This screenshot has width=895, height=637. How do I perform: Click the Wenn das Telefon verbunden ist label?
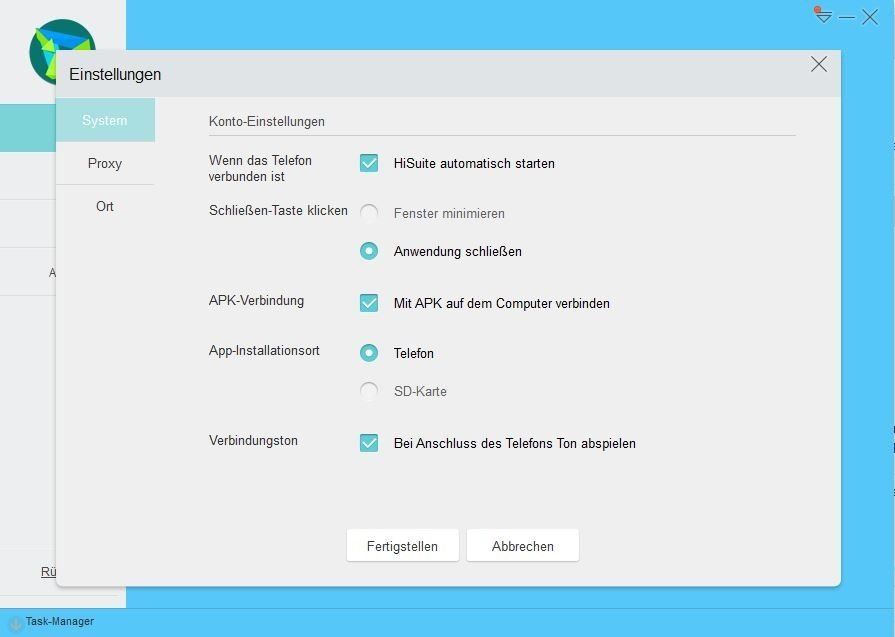pyautogui.click(x=260, y=168)
